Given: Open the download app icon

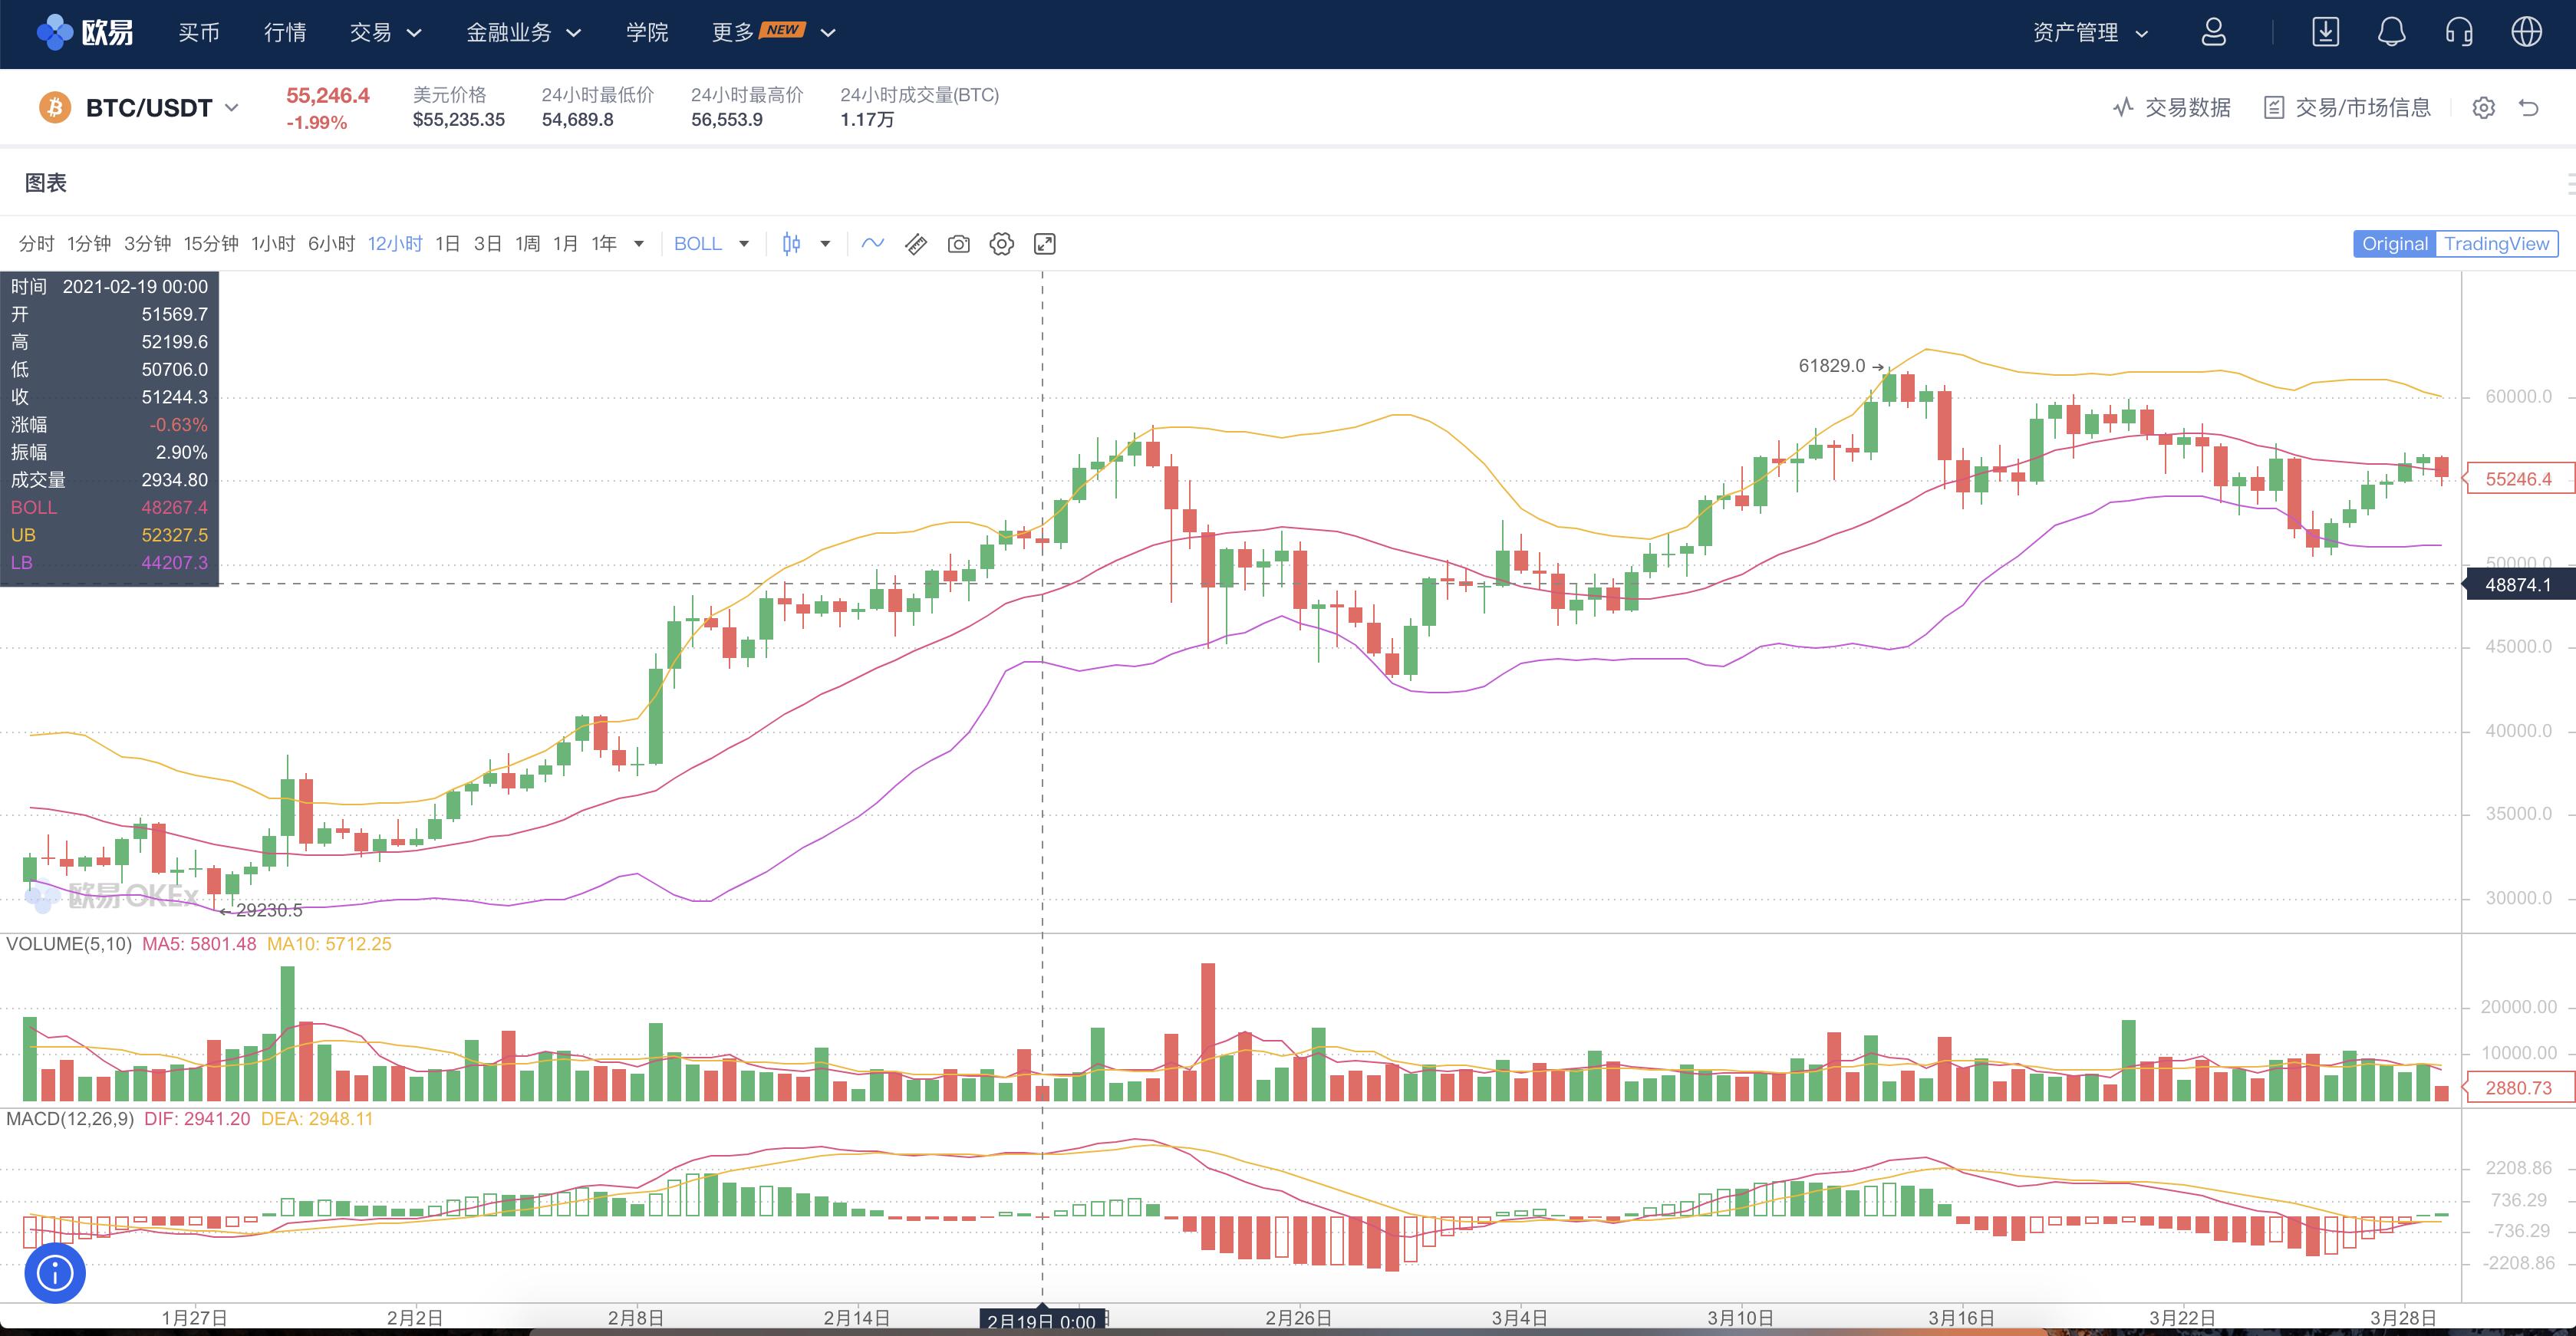Looking at the screenshot, I should (2325, 32).
